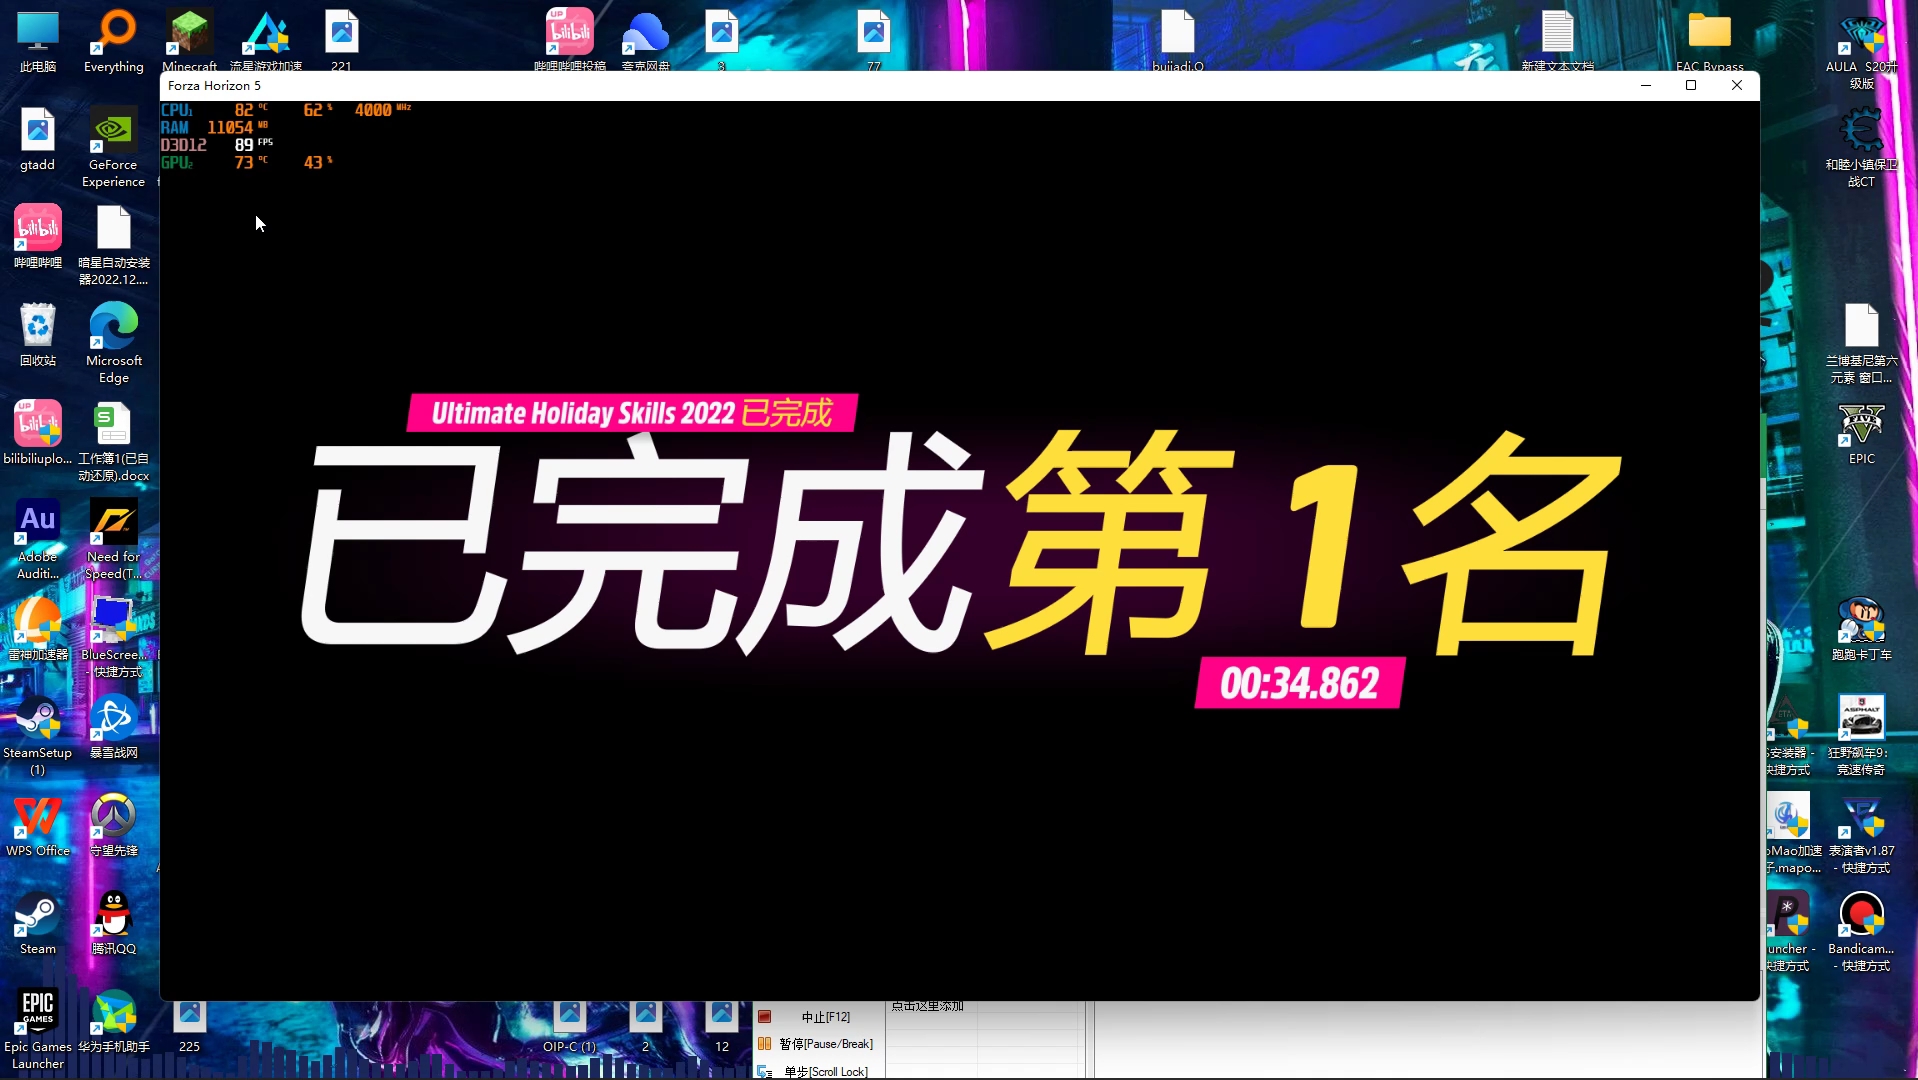Open 雷神加速器 shortcut
This screenshot has height=1080, width=1918.
38,630
